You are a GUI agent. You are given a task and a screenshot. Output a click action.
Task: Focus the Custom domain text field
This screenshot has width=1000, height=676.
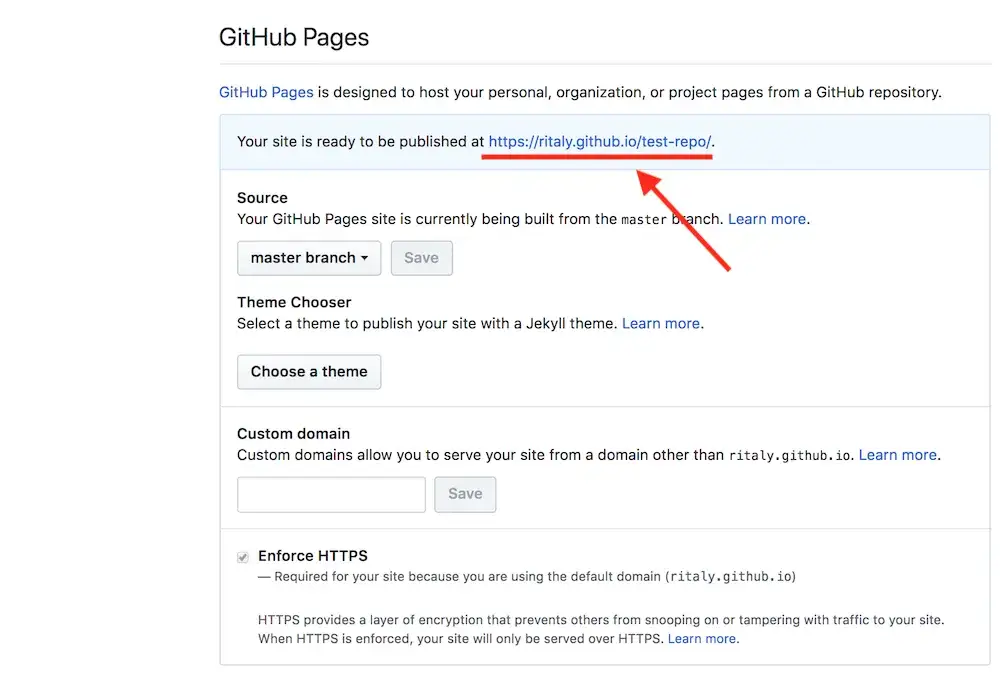(x=331, y=494)
